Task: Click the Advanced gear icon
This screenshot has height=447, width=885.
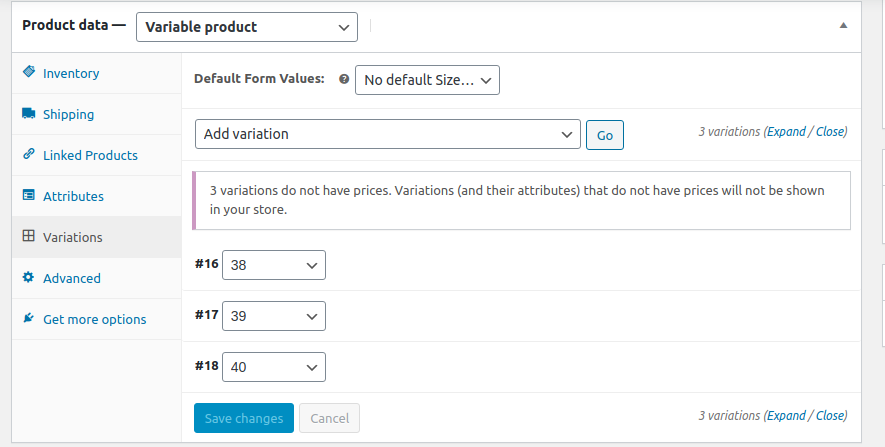Action: click(x=28, y=278)
